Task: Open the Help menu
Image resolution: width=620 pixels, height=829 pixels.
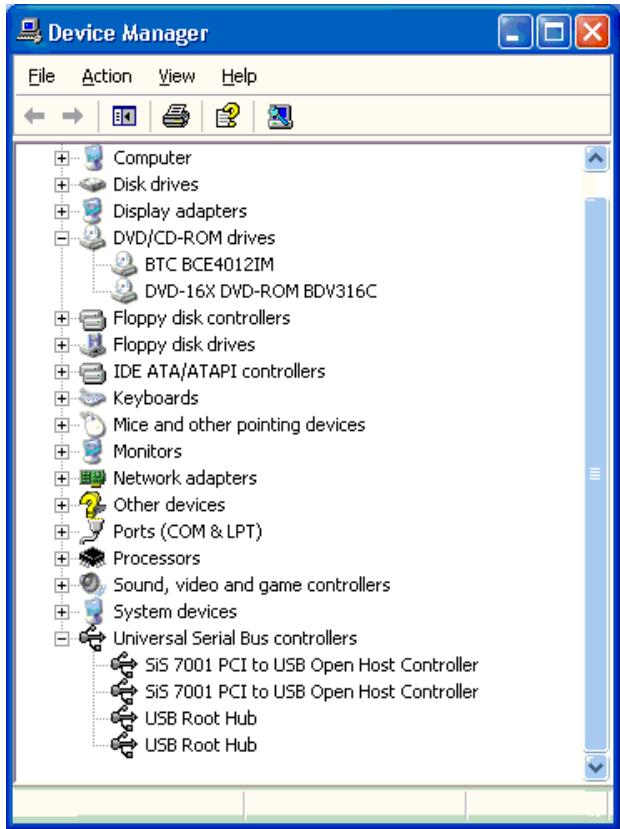Action: [x=239, y=77]
